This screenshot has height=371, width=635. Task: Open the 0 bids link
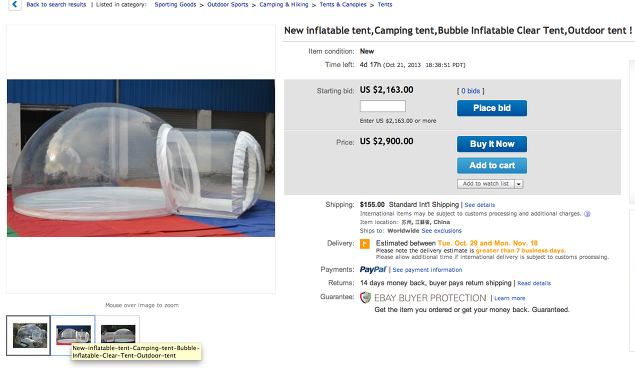tap(470, 91)
